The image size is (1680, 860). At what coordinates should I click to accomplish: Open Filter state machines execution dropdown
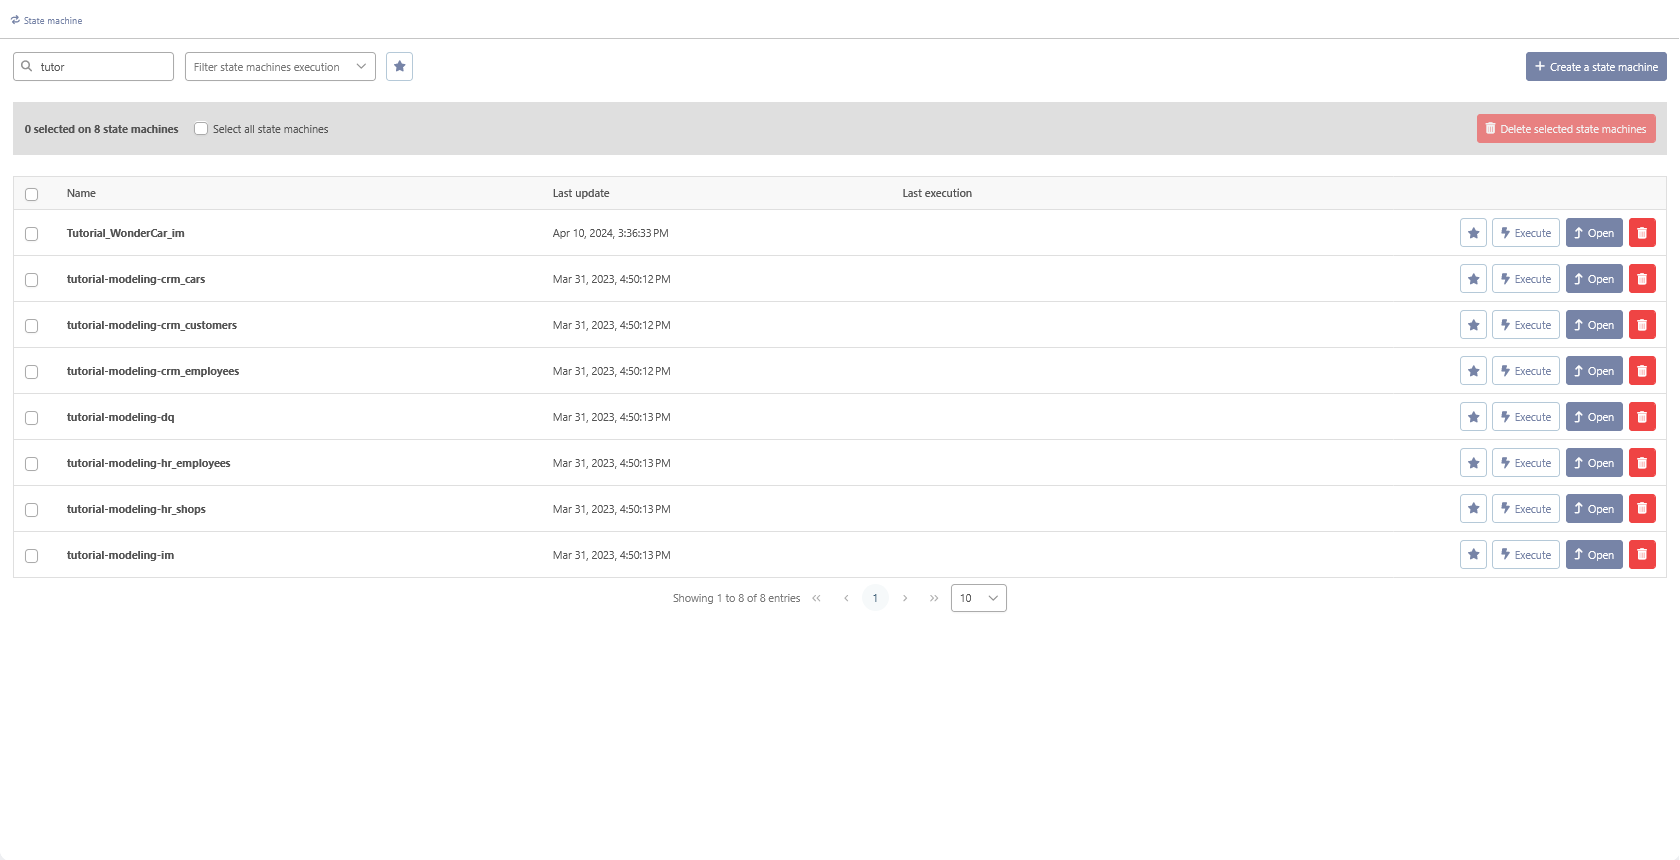click(x=280, y=67)
